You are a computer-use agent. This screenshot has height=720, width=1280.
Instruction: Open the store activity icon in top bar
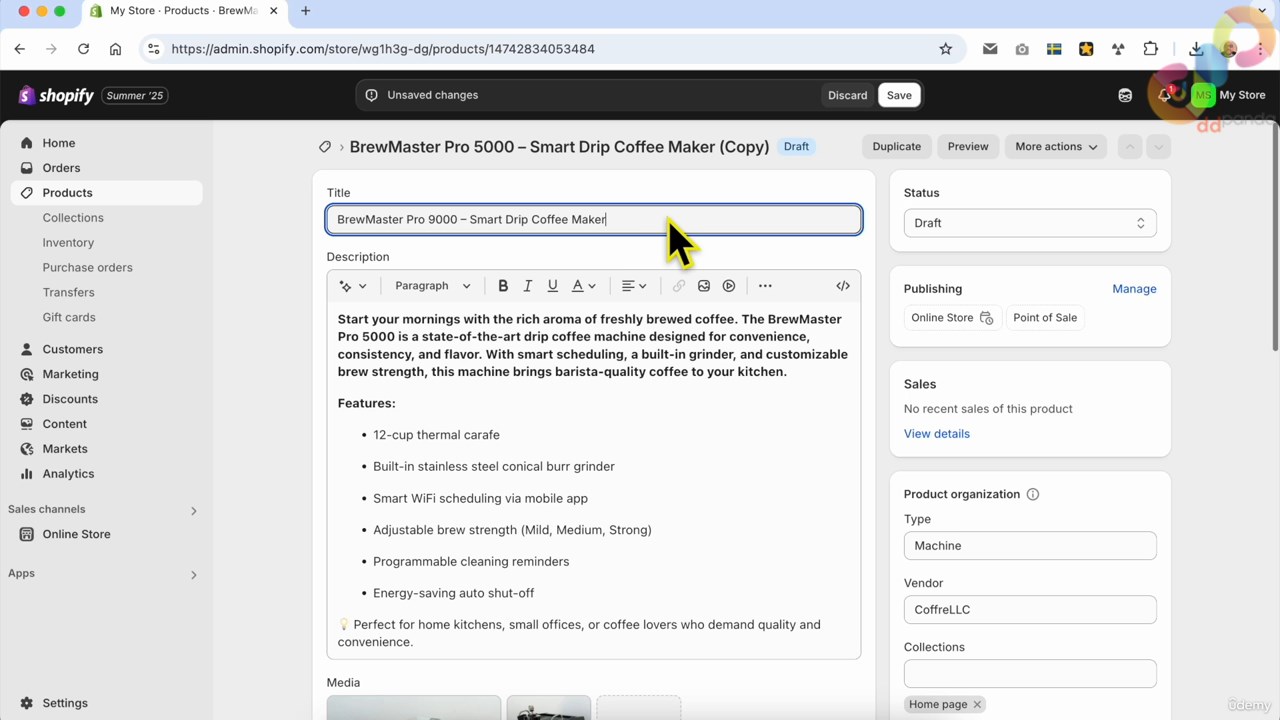click(x=1125, y=95)
